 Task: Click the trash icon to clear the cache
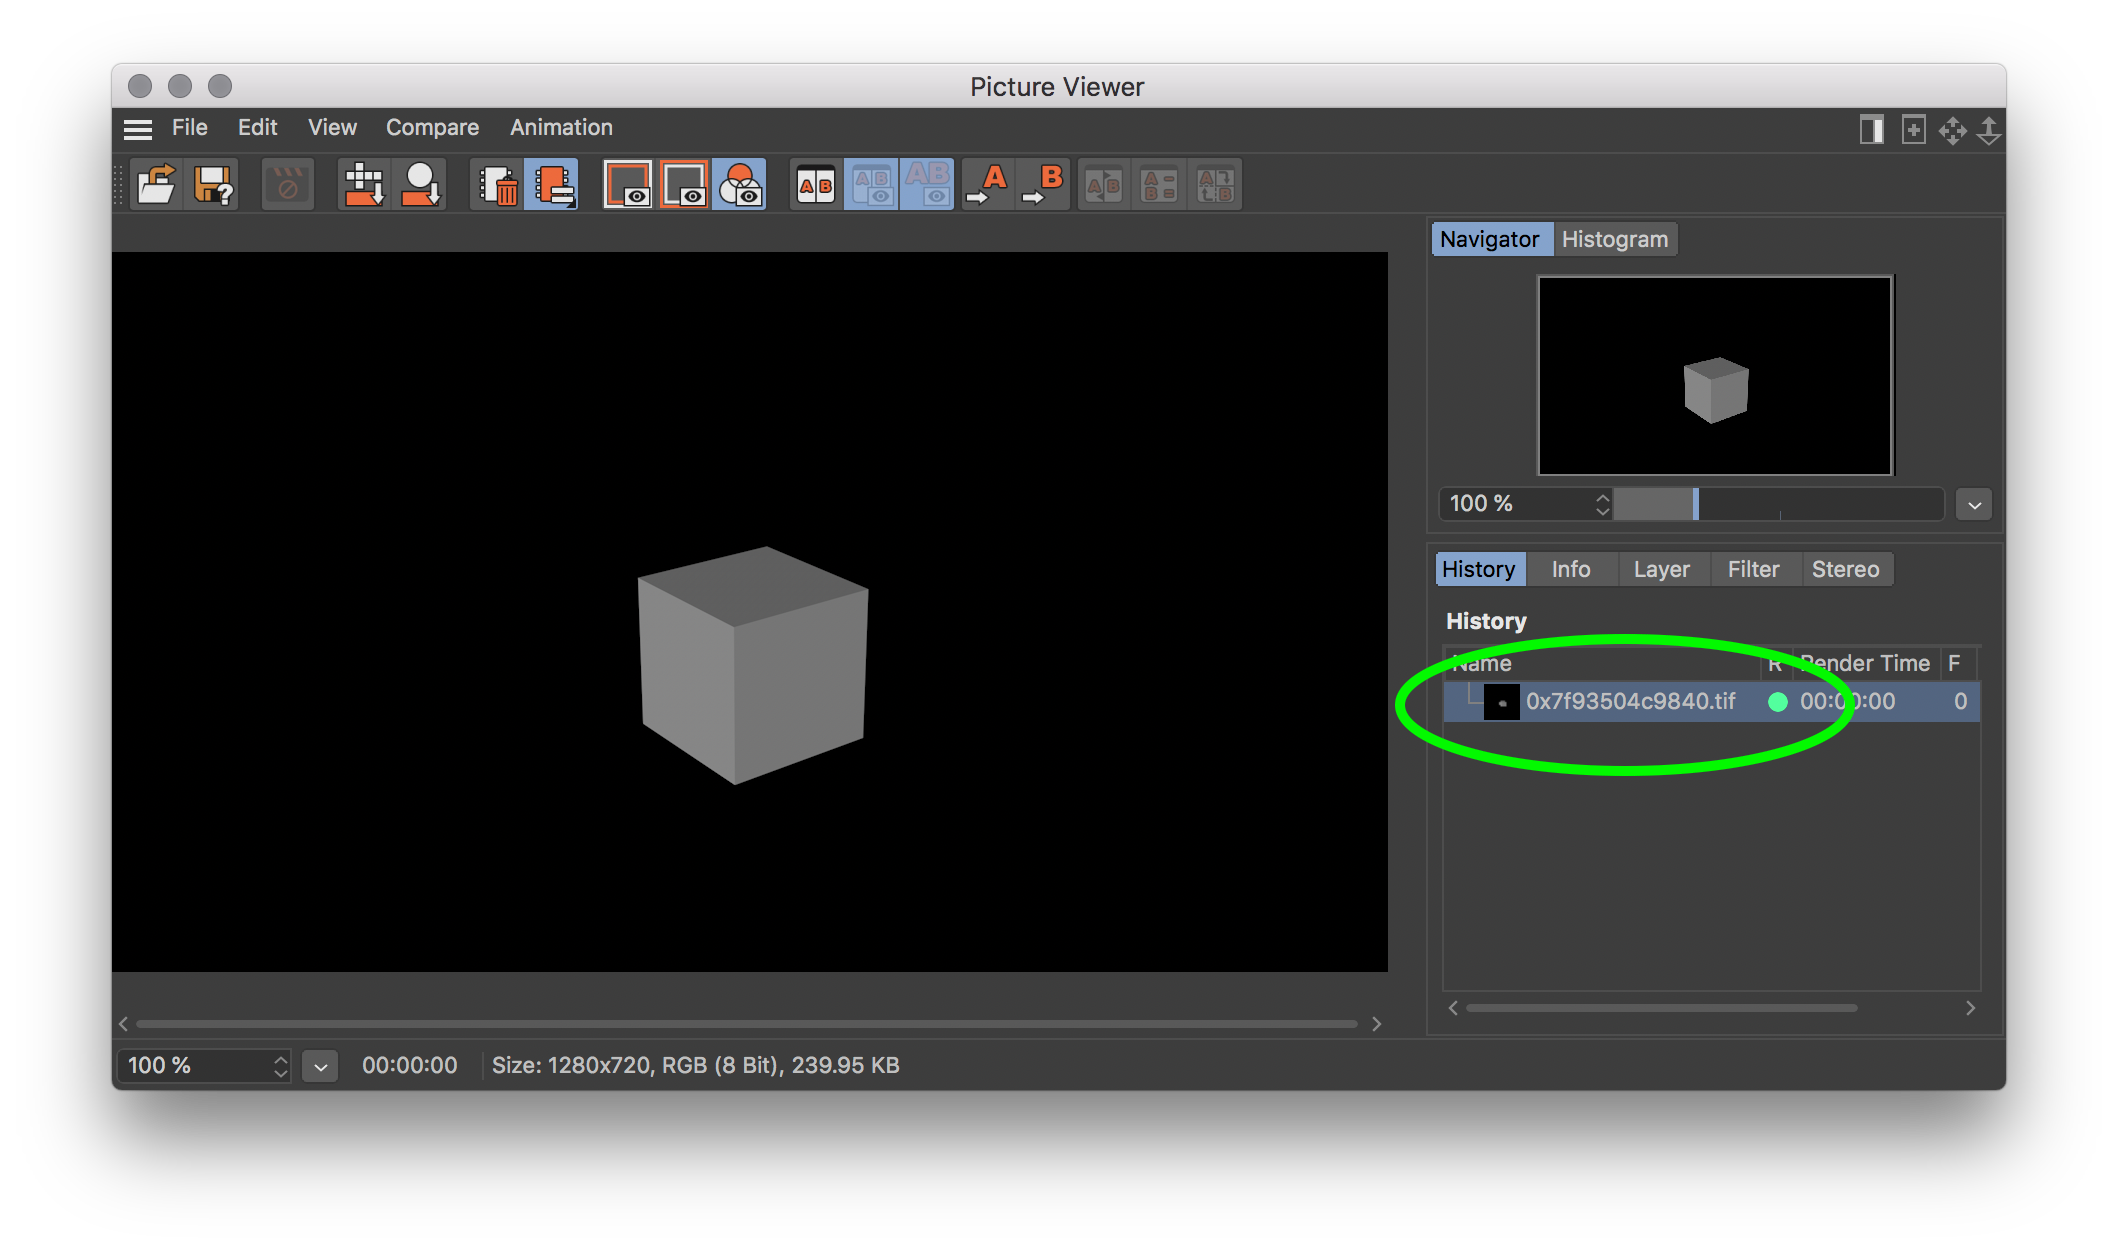pyautogui.click(x=498, y=185)
